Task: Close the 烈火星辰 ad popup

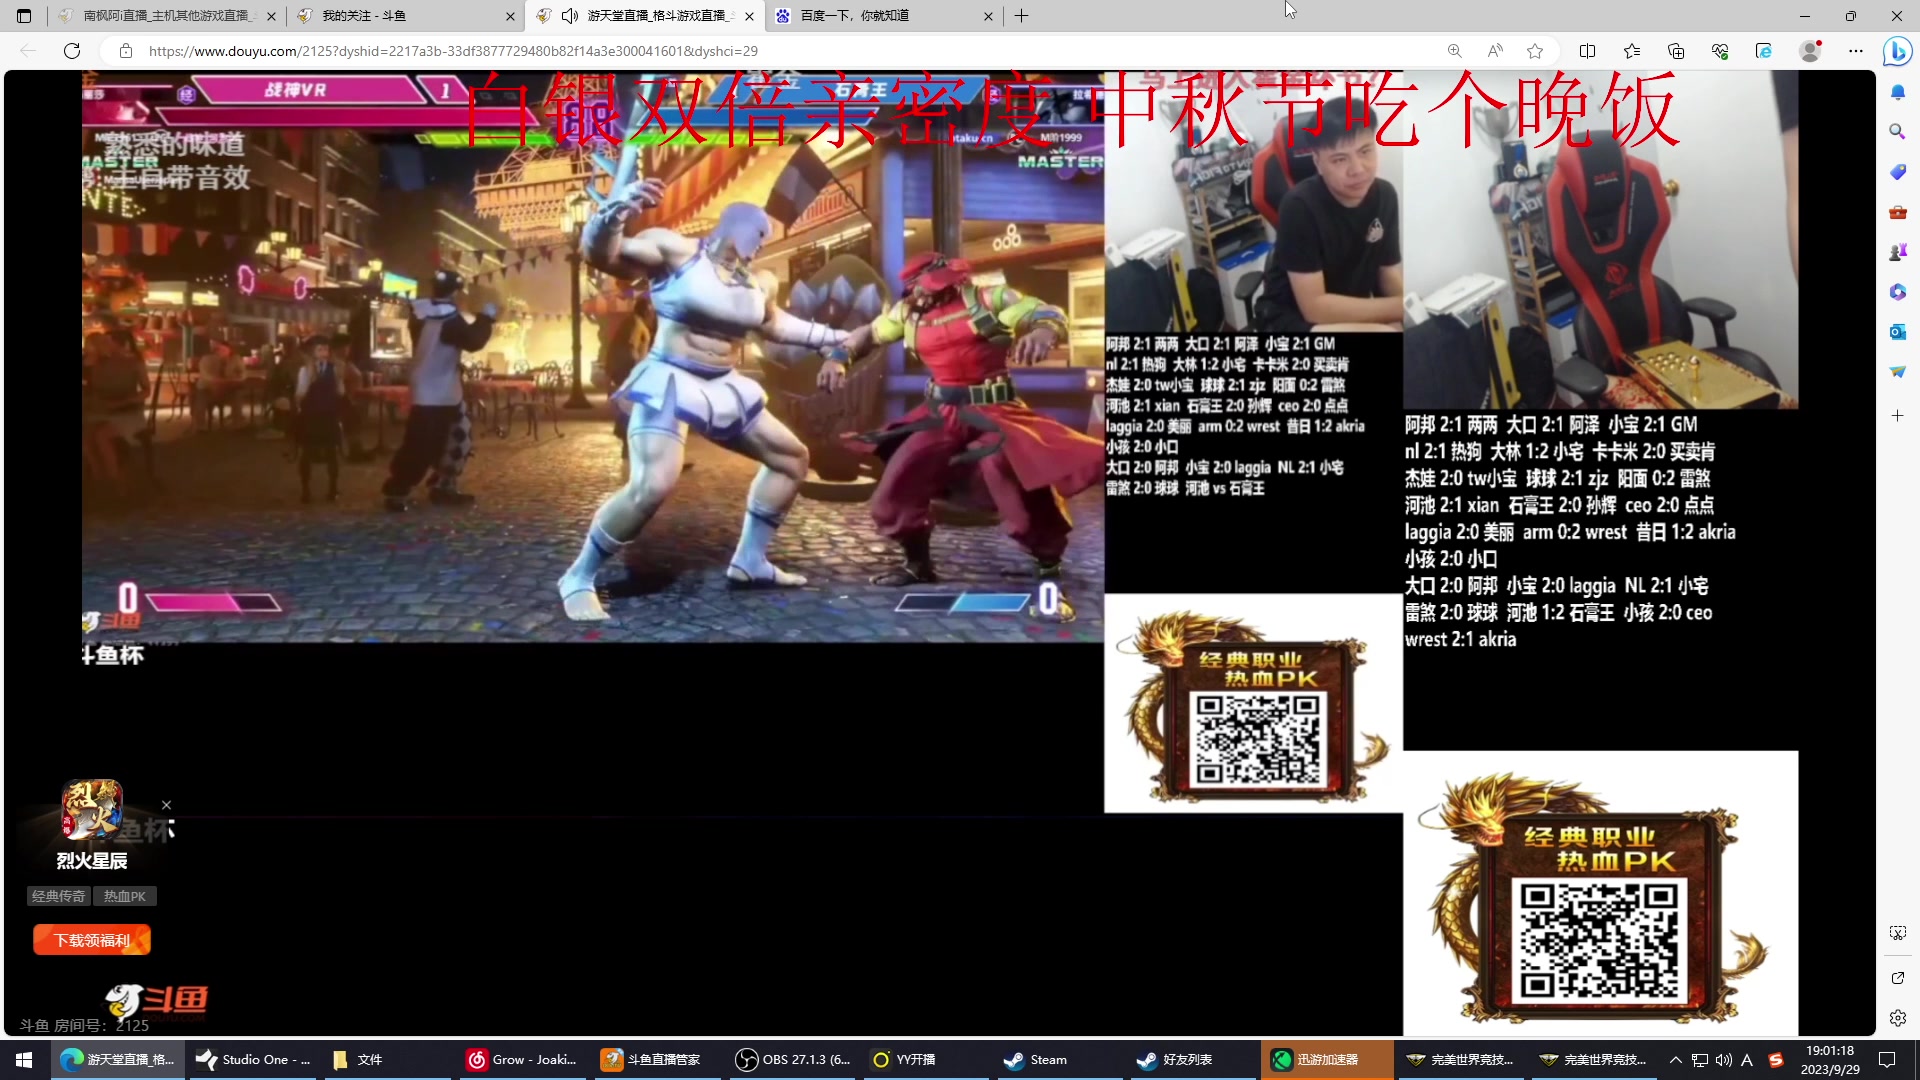Action: [166, 805]
